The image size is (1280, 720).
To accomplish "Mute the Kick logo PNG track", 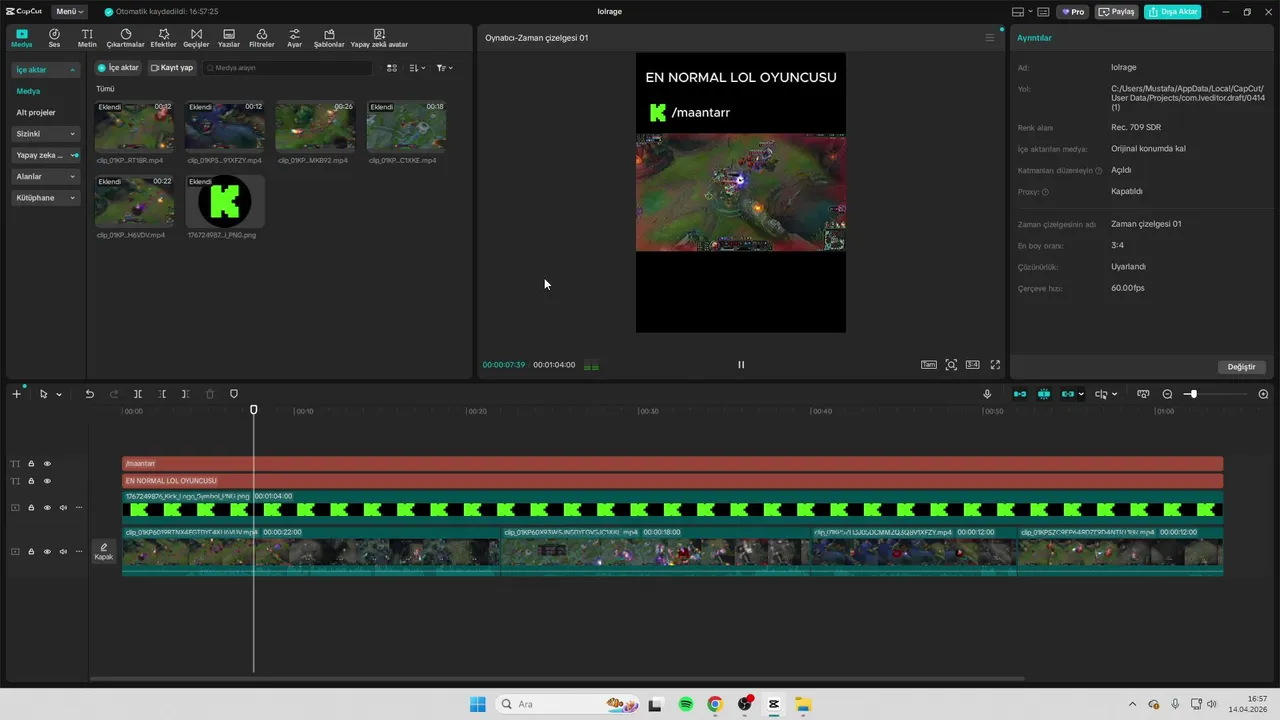I will (63, 508).
